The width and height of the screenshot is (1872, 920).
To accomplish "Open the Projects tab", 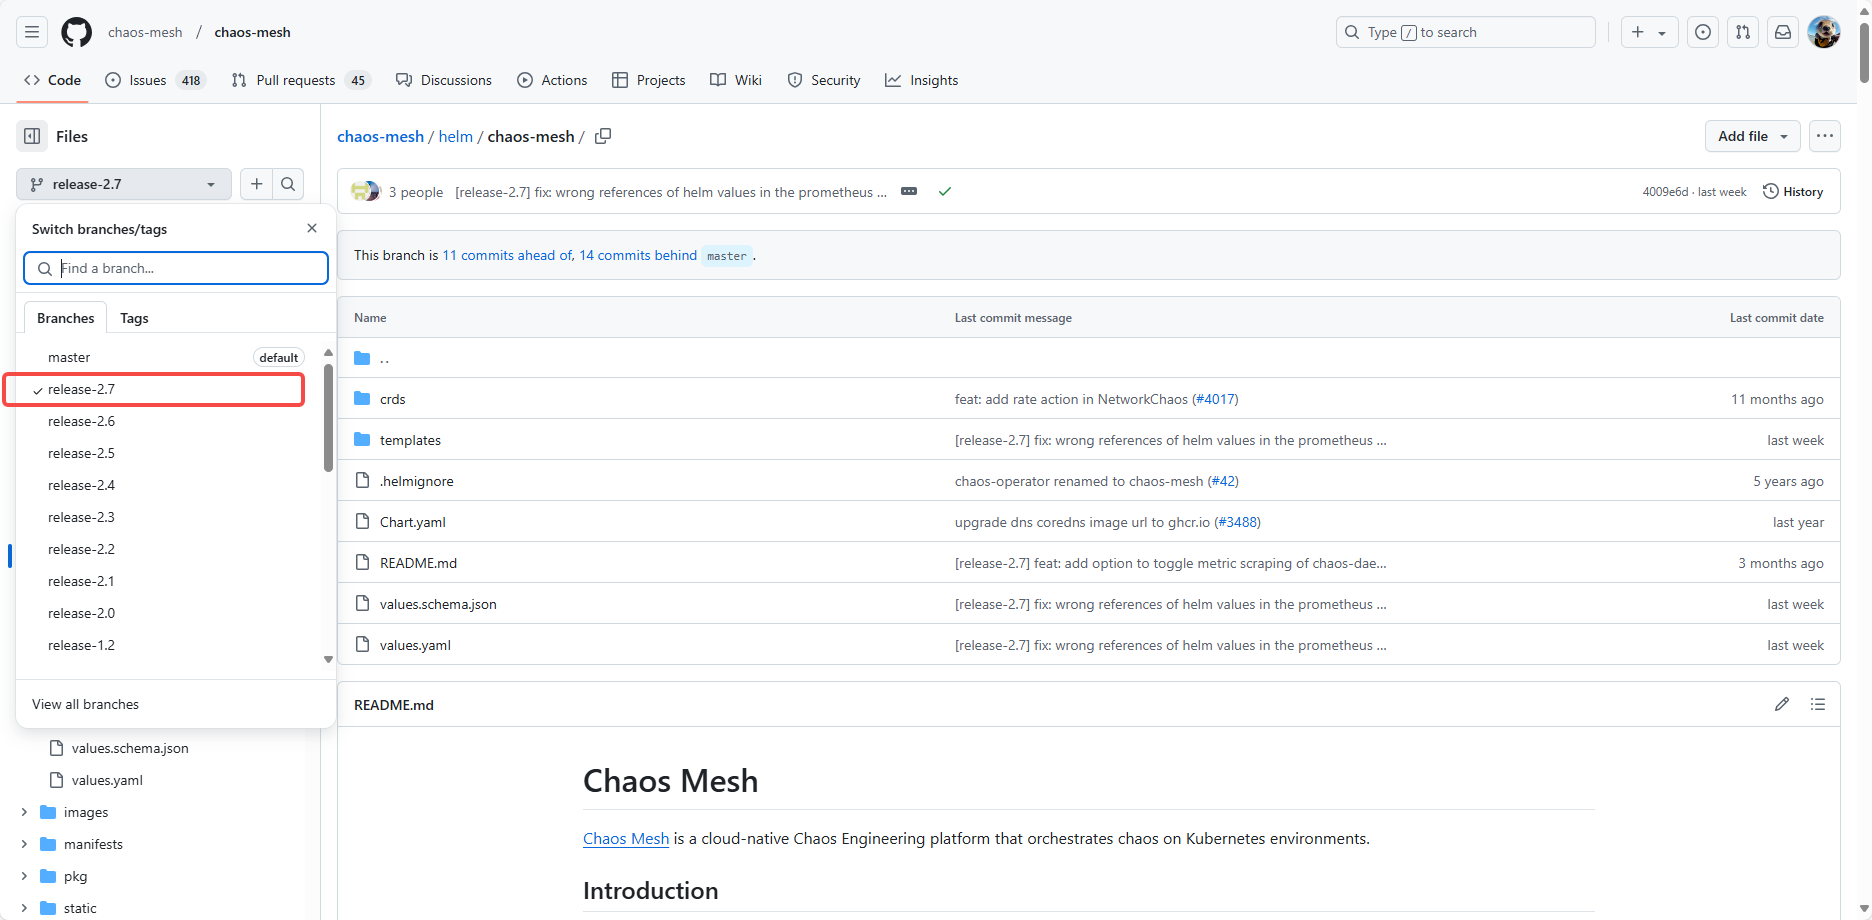I will pos(649,80).
